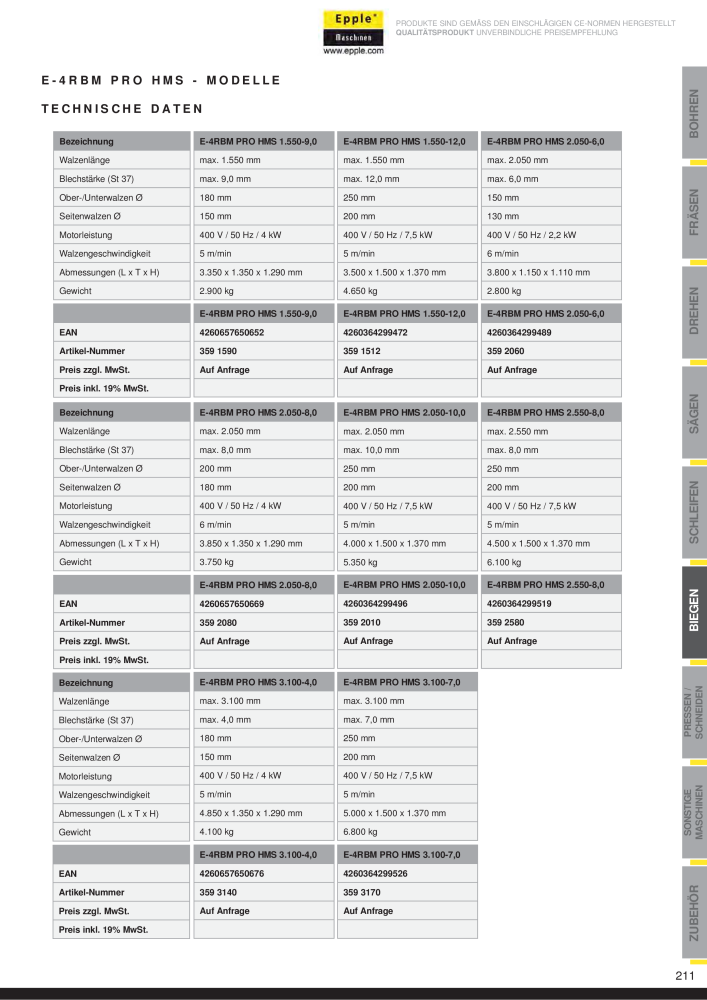707x1000 pixels.
Task: Click article number 359 3140
Action: coord(218,892)
